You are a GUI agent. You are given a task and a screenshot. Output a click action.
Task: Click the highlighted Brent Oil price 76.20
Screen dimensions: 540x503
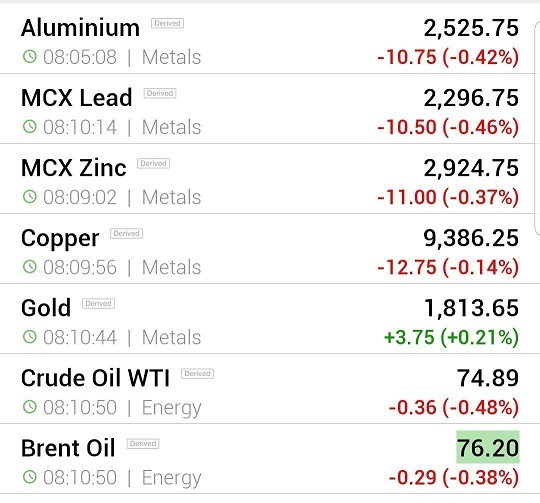coord(488,447)
